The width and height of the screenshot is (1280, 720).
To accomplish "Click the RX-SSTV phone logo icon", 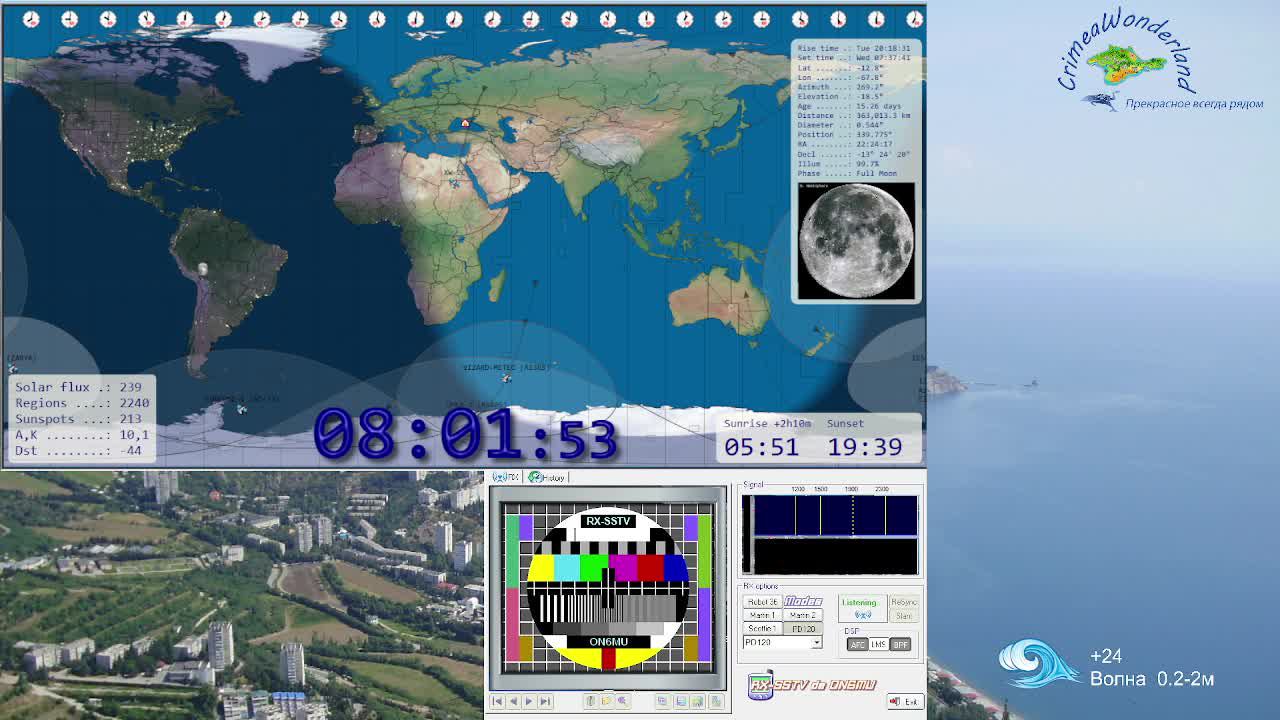I will point(760,685).
